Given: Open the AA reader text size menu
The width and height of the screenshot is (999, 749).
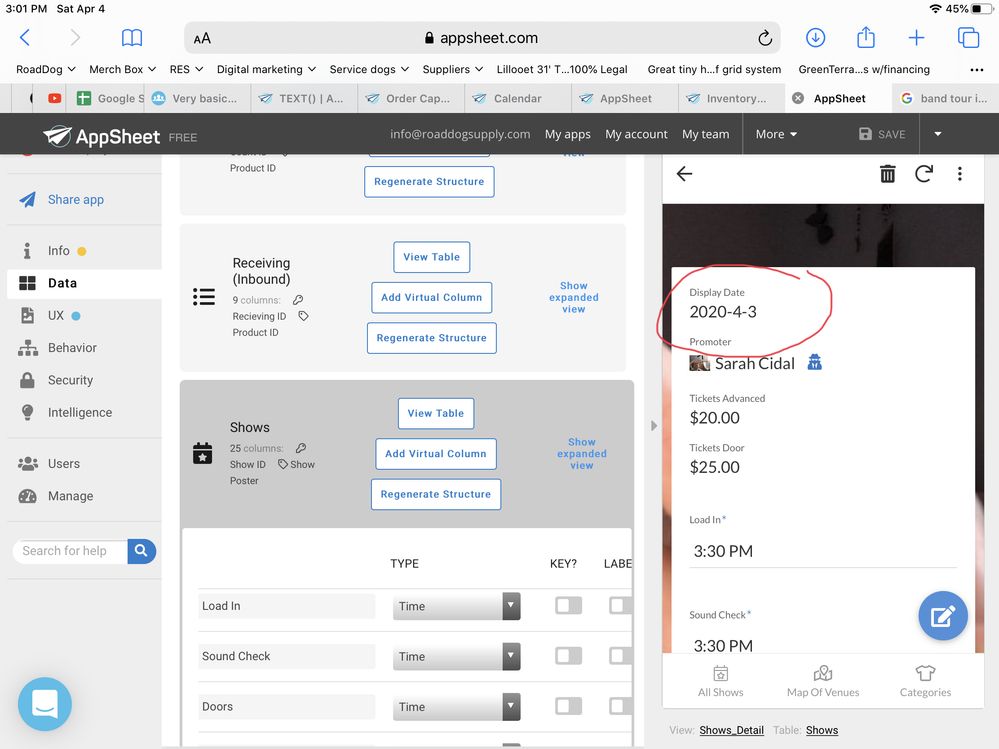Looking at the screenshot, I should 202,39.
